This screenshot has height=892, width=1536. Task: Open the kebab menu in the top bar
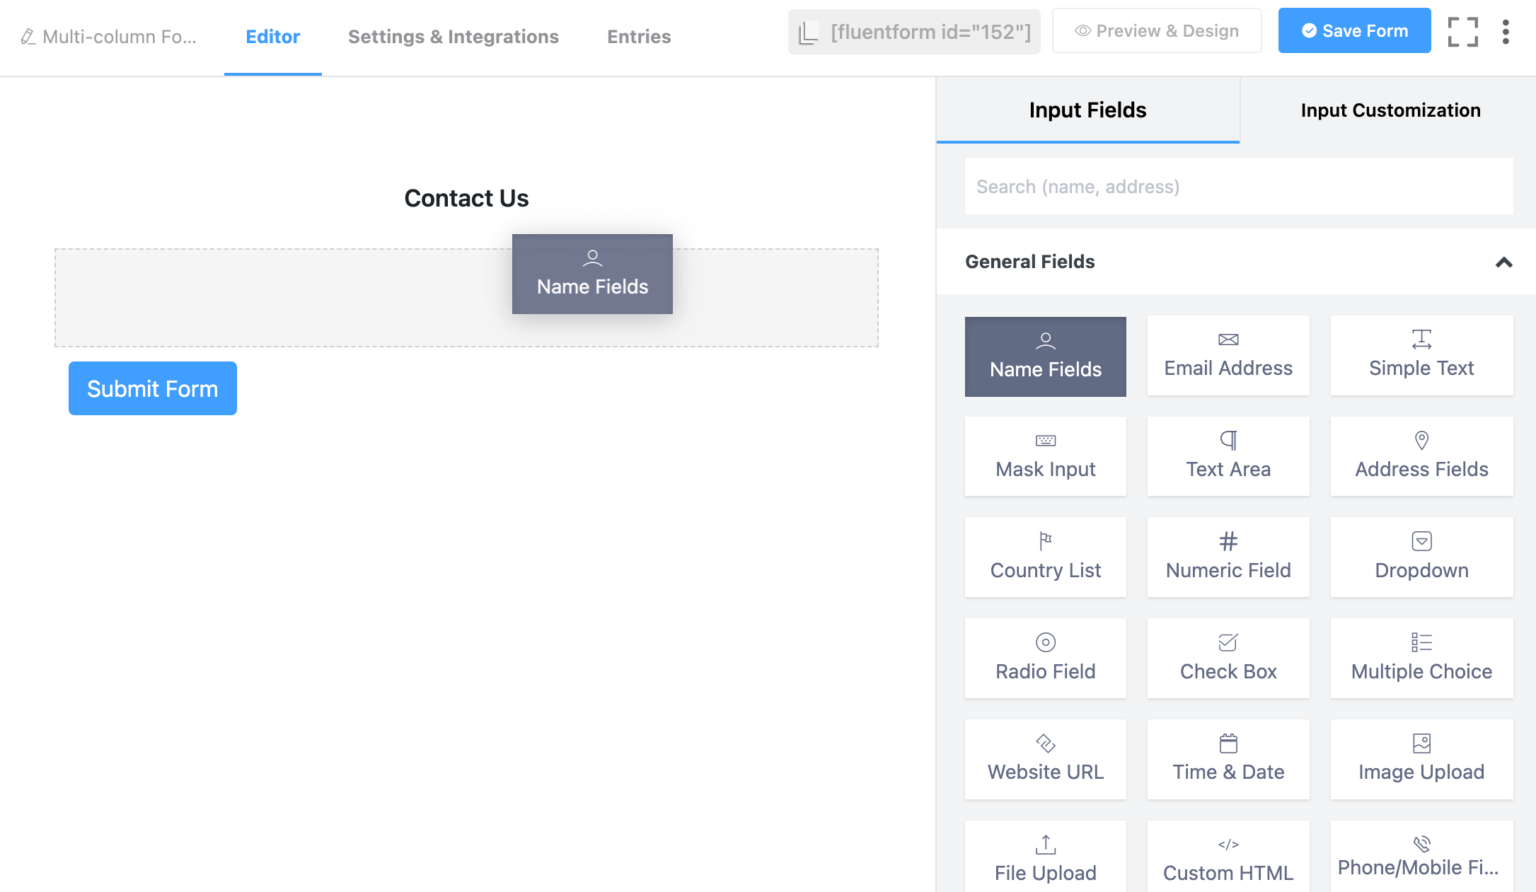pyautogui.click(x=1506, y=32)
